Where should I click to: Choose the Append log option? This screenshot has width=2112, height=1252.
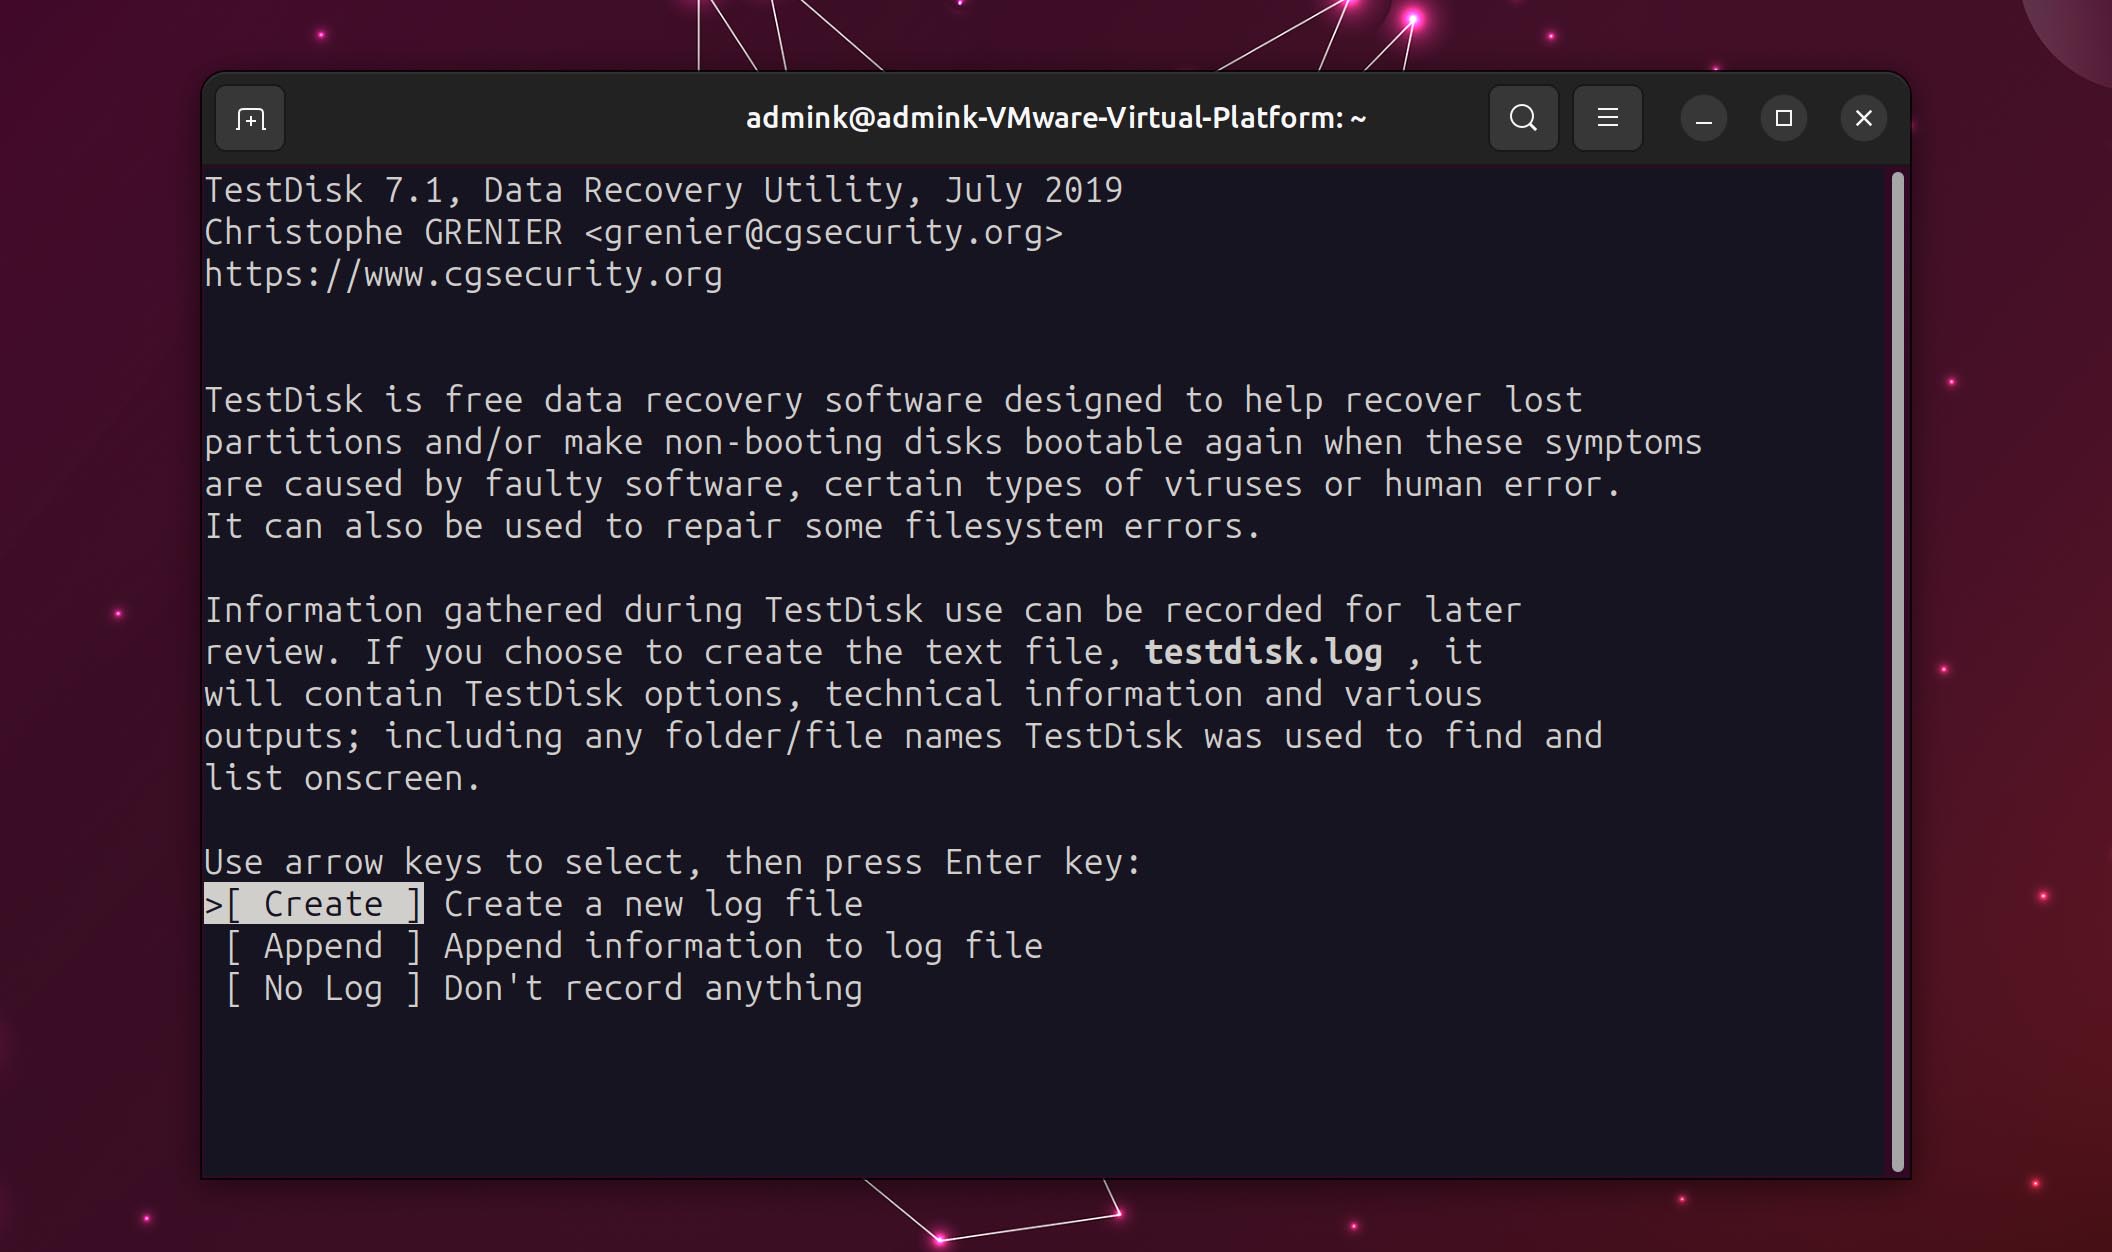[x=323, y=946]
